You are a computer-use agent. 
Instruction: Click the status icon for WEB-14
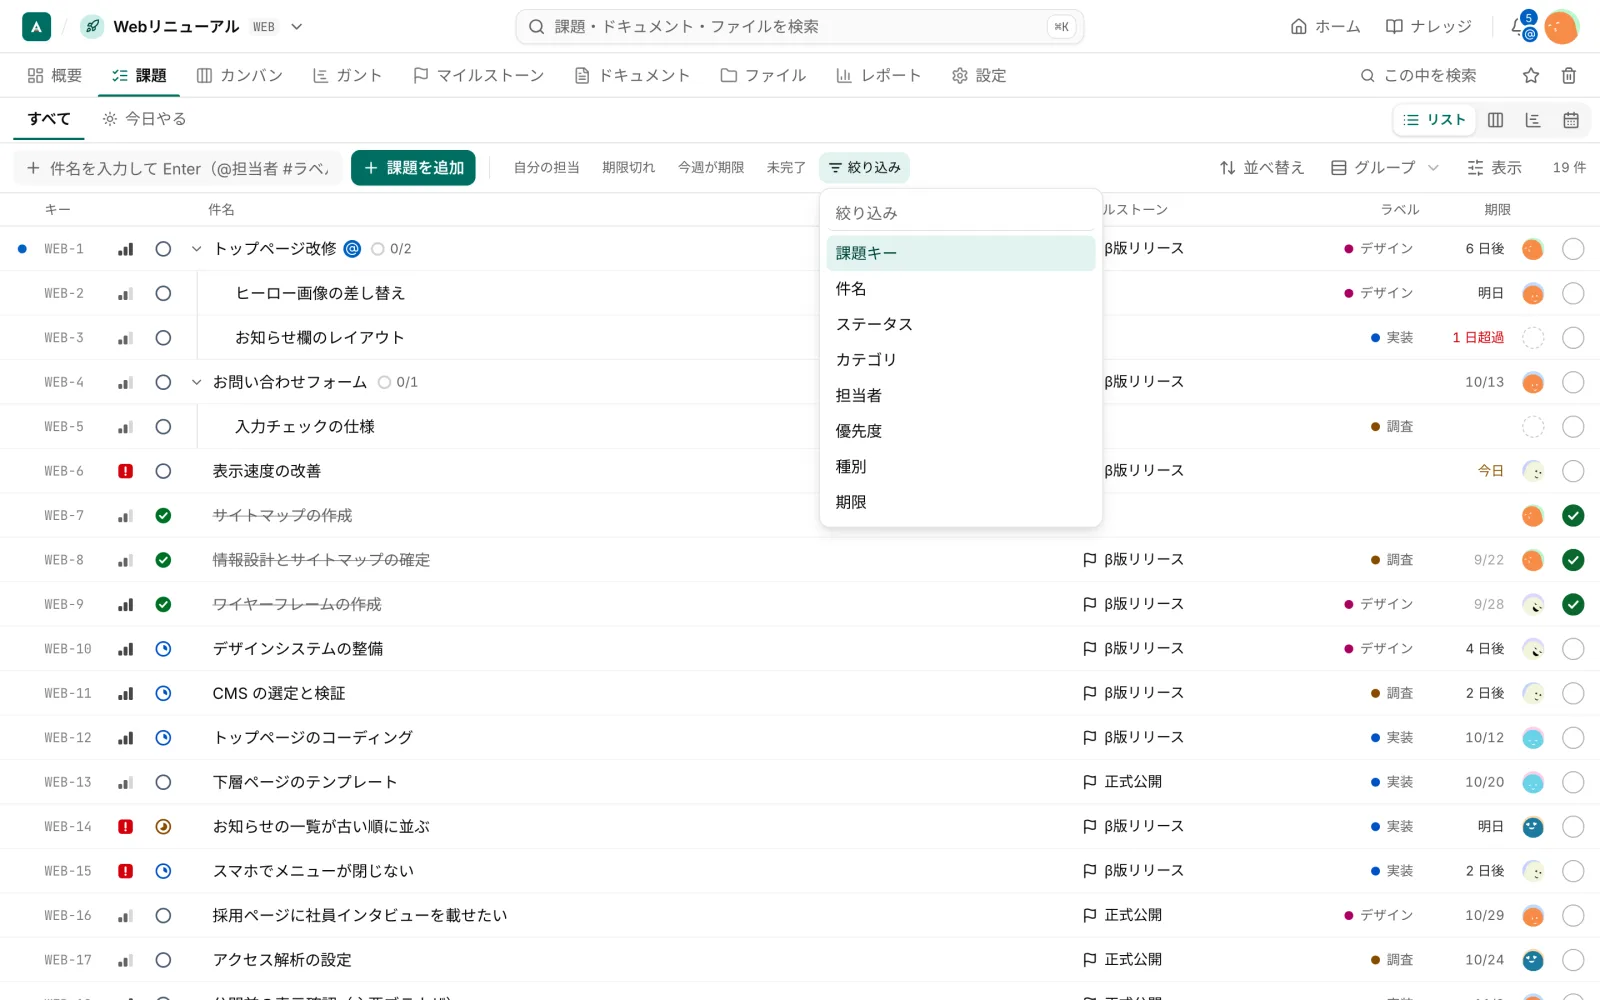click(163, 827)
